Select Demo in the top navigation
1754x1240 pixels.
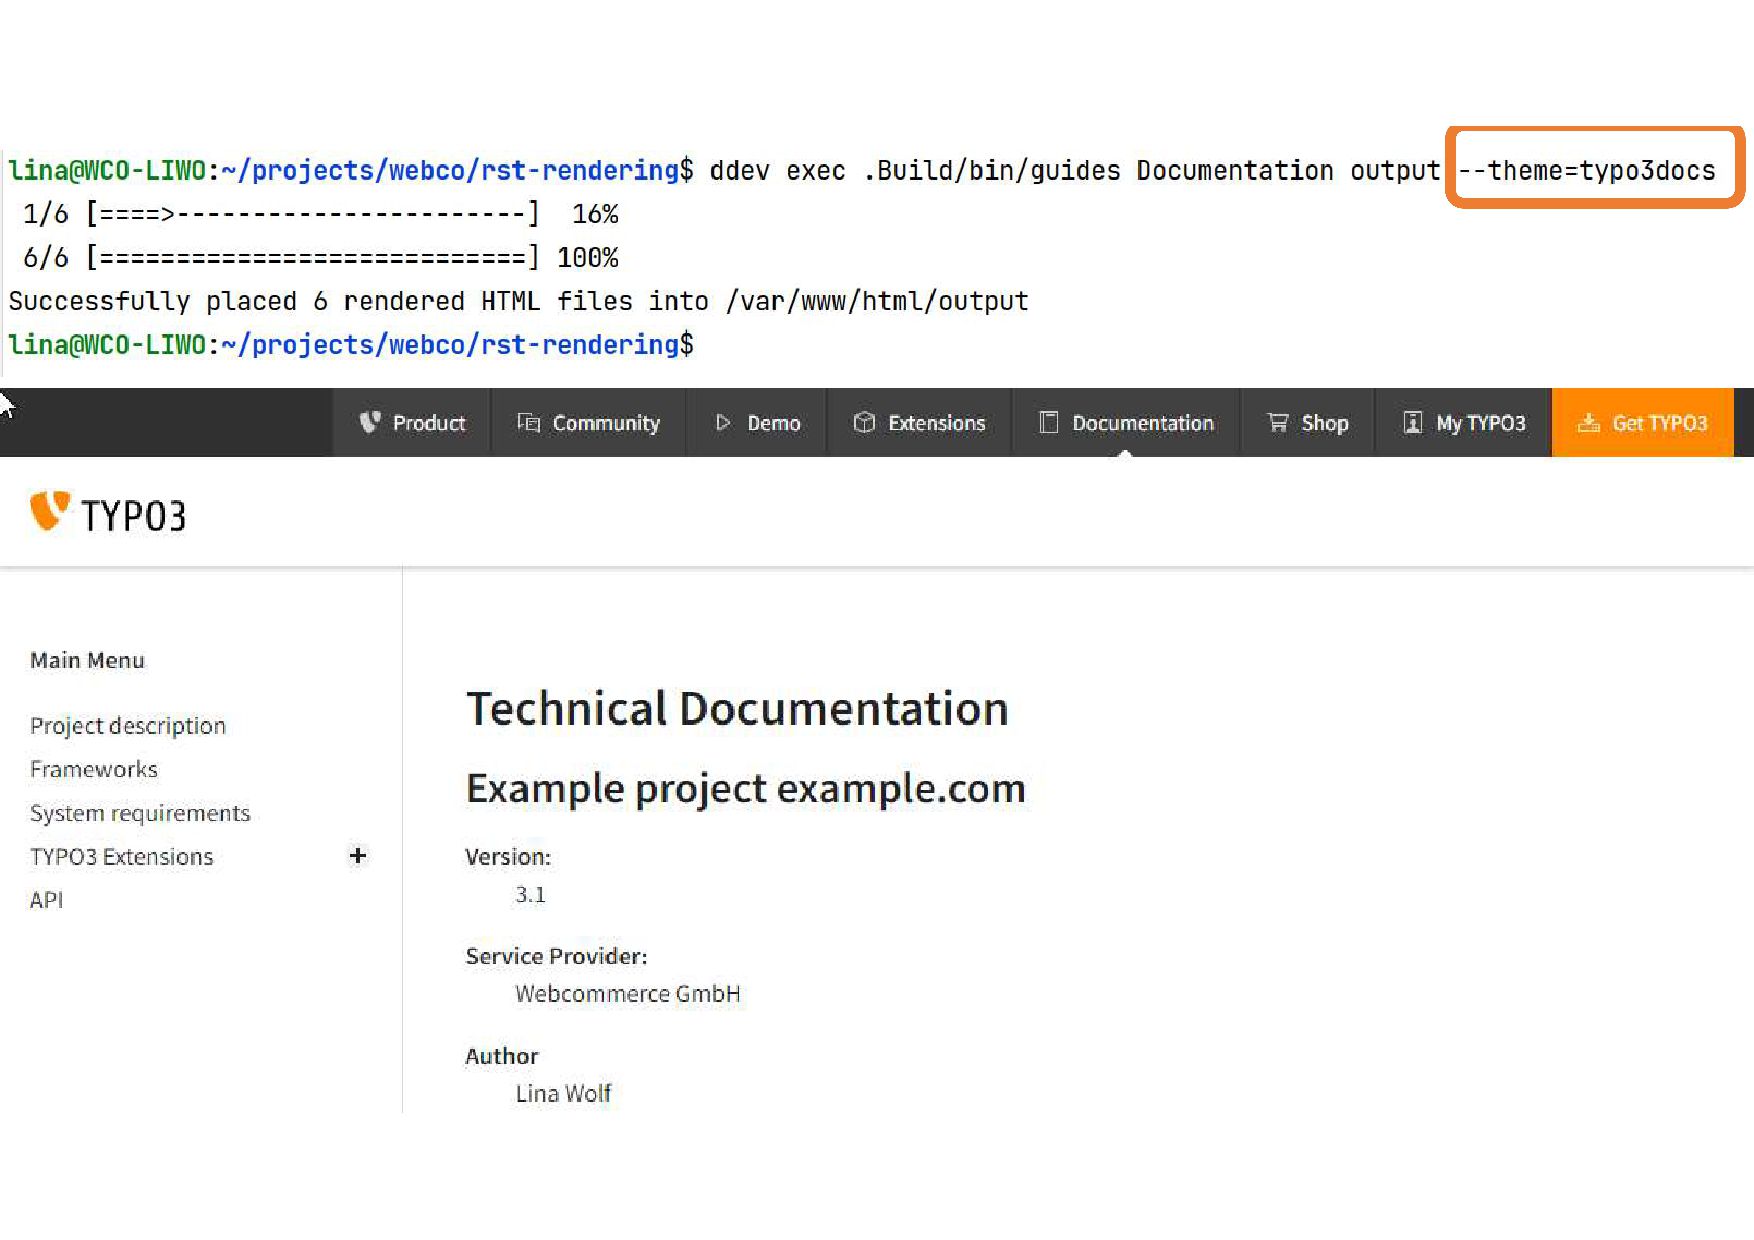(x=757, y=422)
